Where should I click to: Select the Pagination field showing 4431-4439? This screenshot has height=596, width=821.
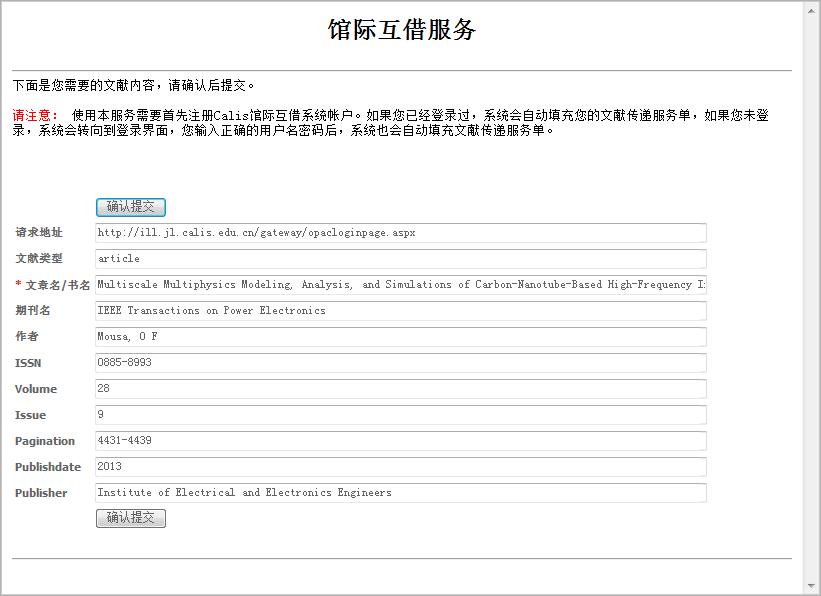coord(400,441)
